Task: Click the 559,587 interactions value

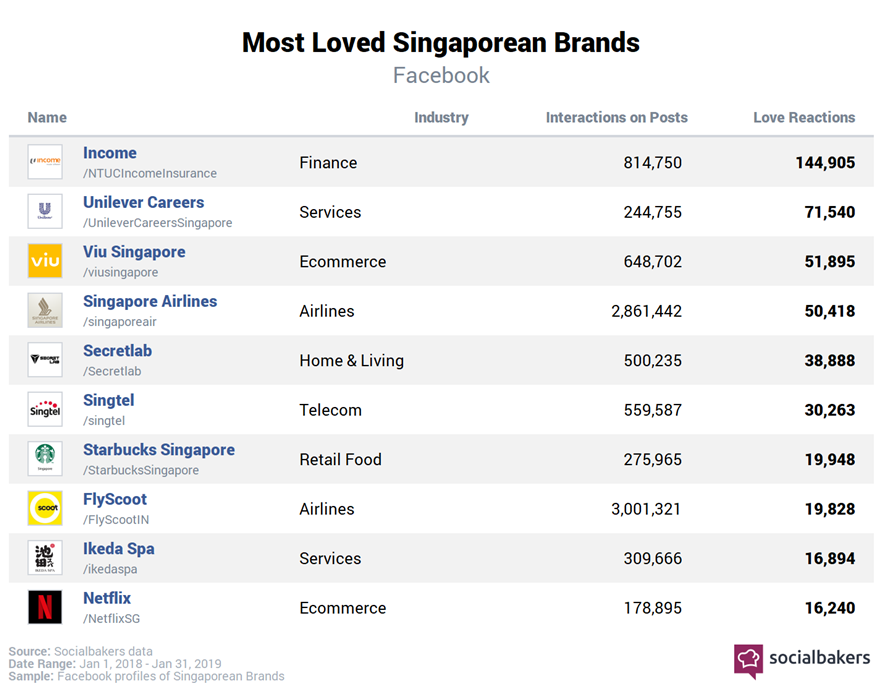Action: (653, 410)
